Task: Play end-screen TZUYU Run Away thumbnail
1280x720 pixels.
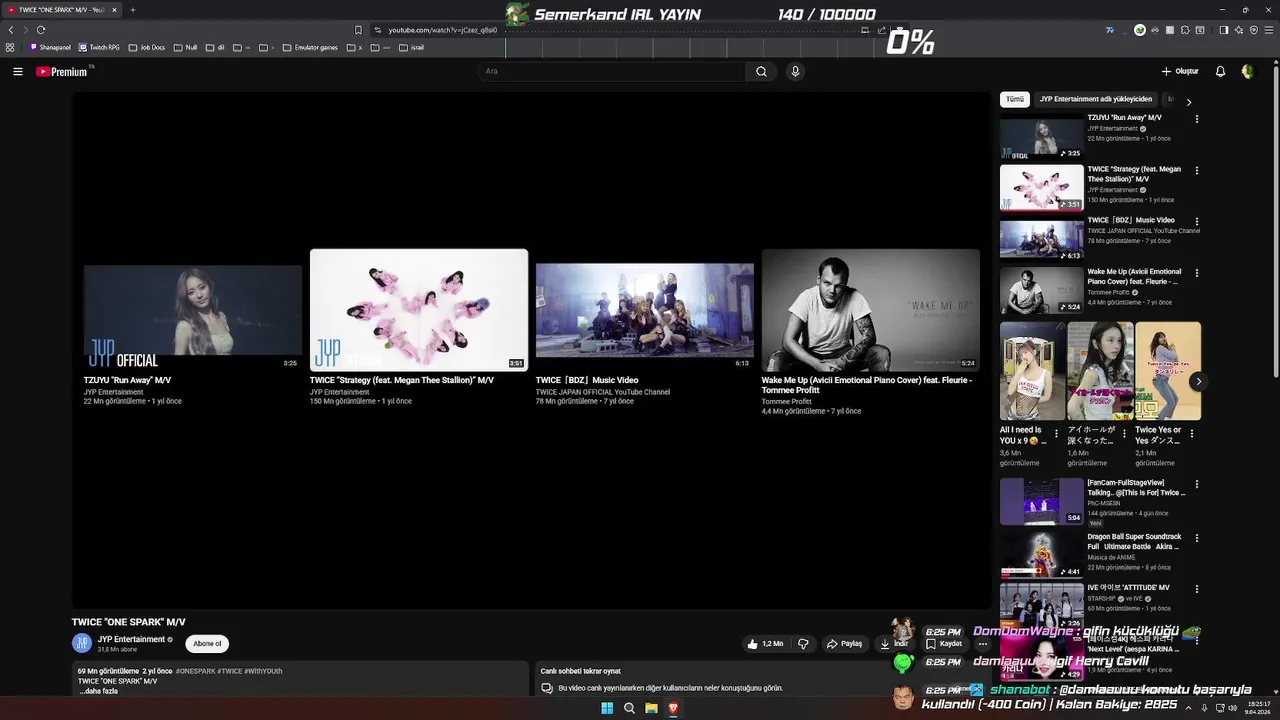Action: tap(193, 310)
